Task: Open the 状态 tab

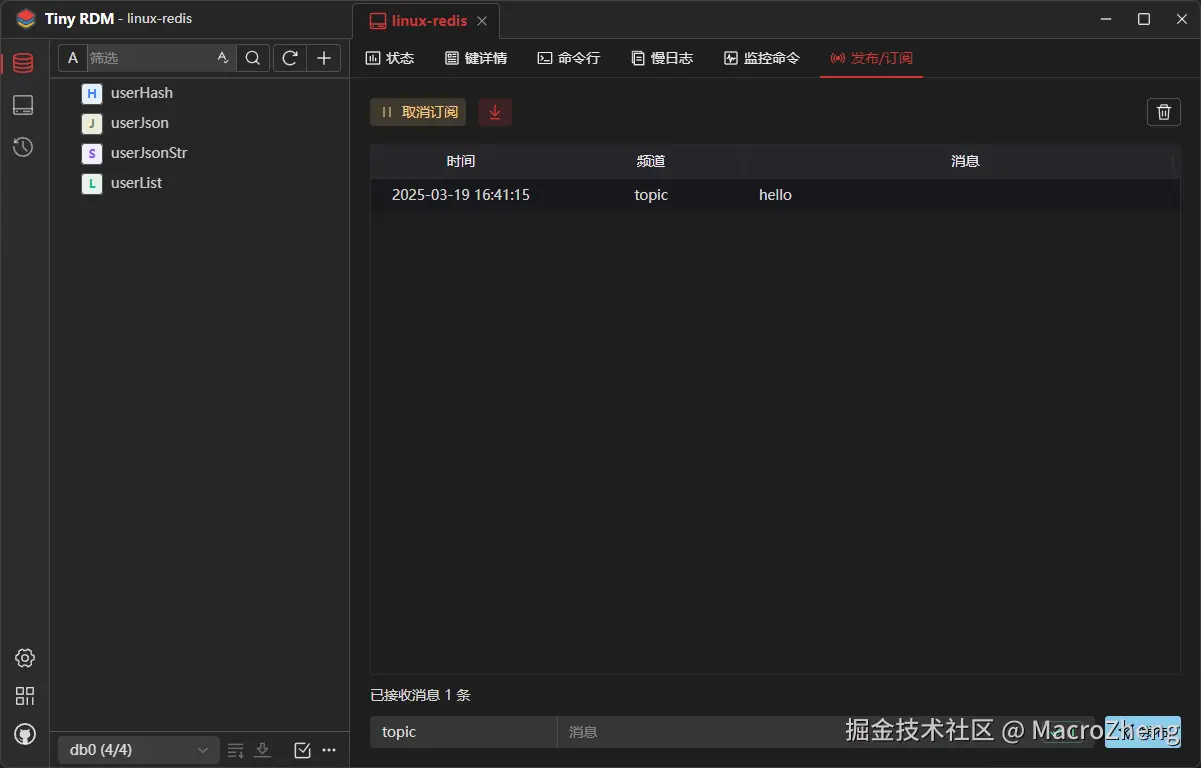Action: click(x=390, y=58)
